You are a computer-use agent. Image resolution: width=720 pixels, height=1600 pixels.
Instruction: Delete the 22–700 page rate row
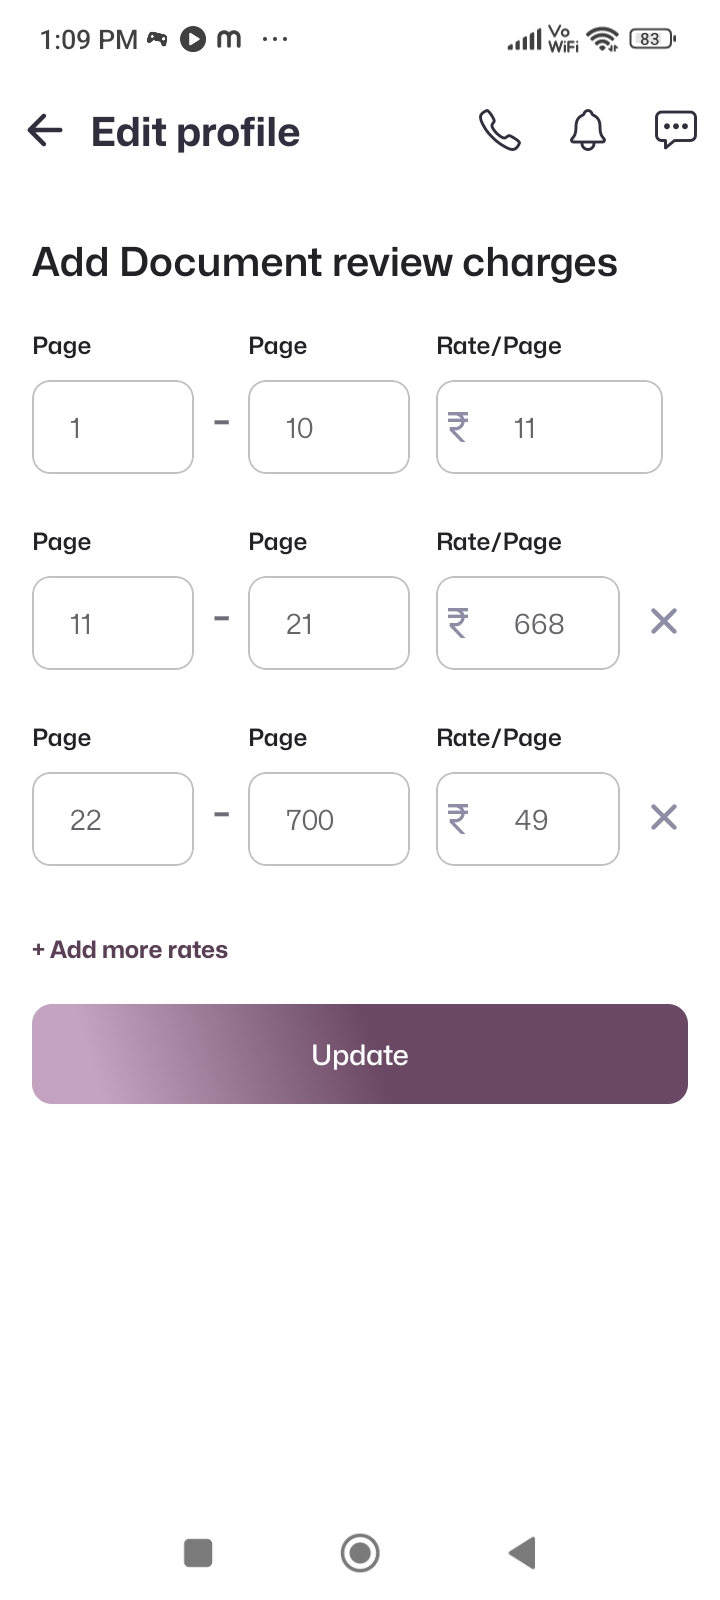664,818
